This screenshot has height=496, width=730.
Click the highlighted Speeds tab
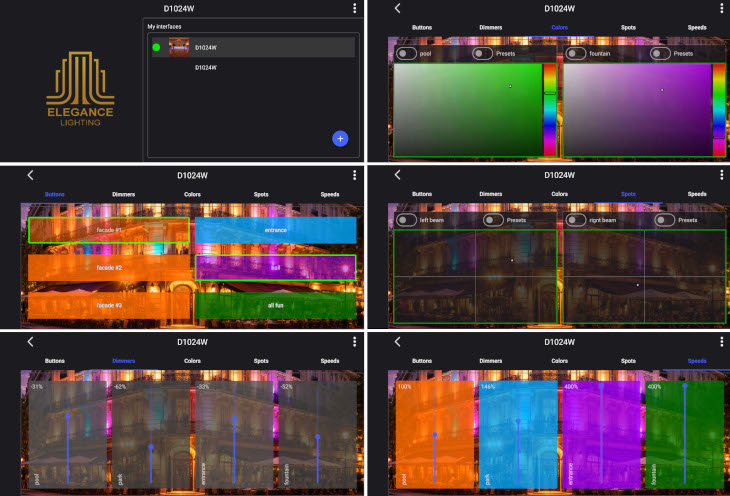click(x=697, y=360)
